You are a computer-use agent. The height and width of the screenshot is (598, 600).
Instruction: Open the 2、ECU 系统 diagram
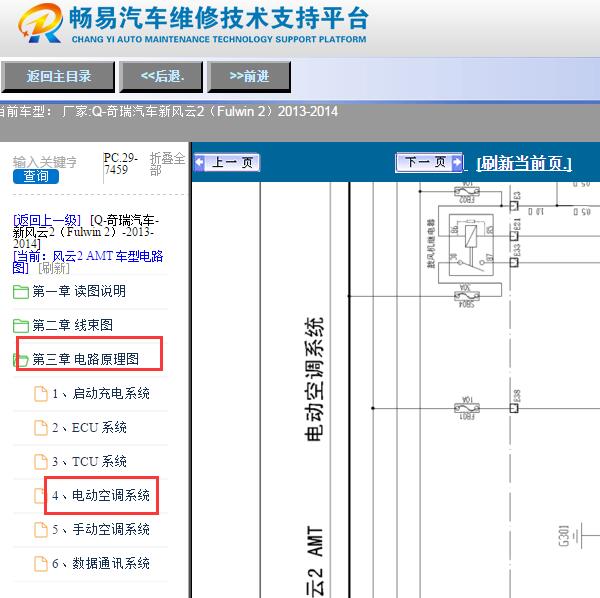[x=89, y=427]
